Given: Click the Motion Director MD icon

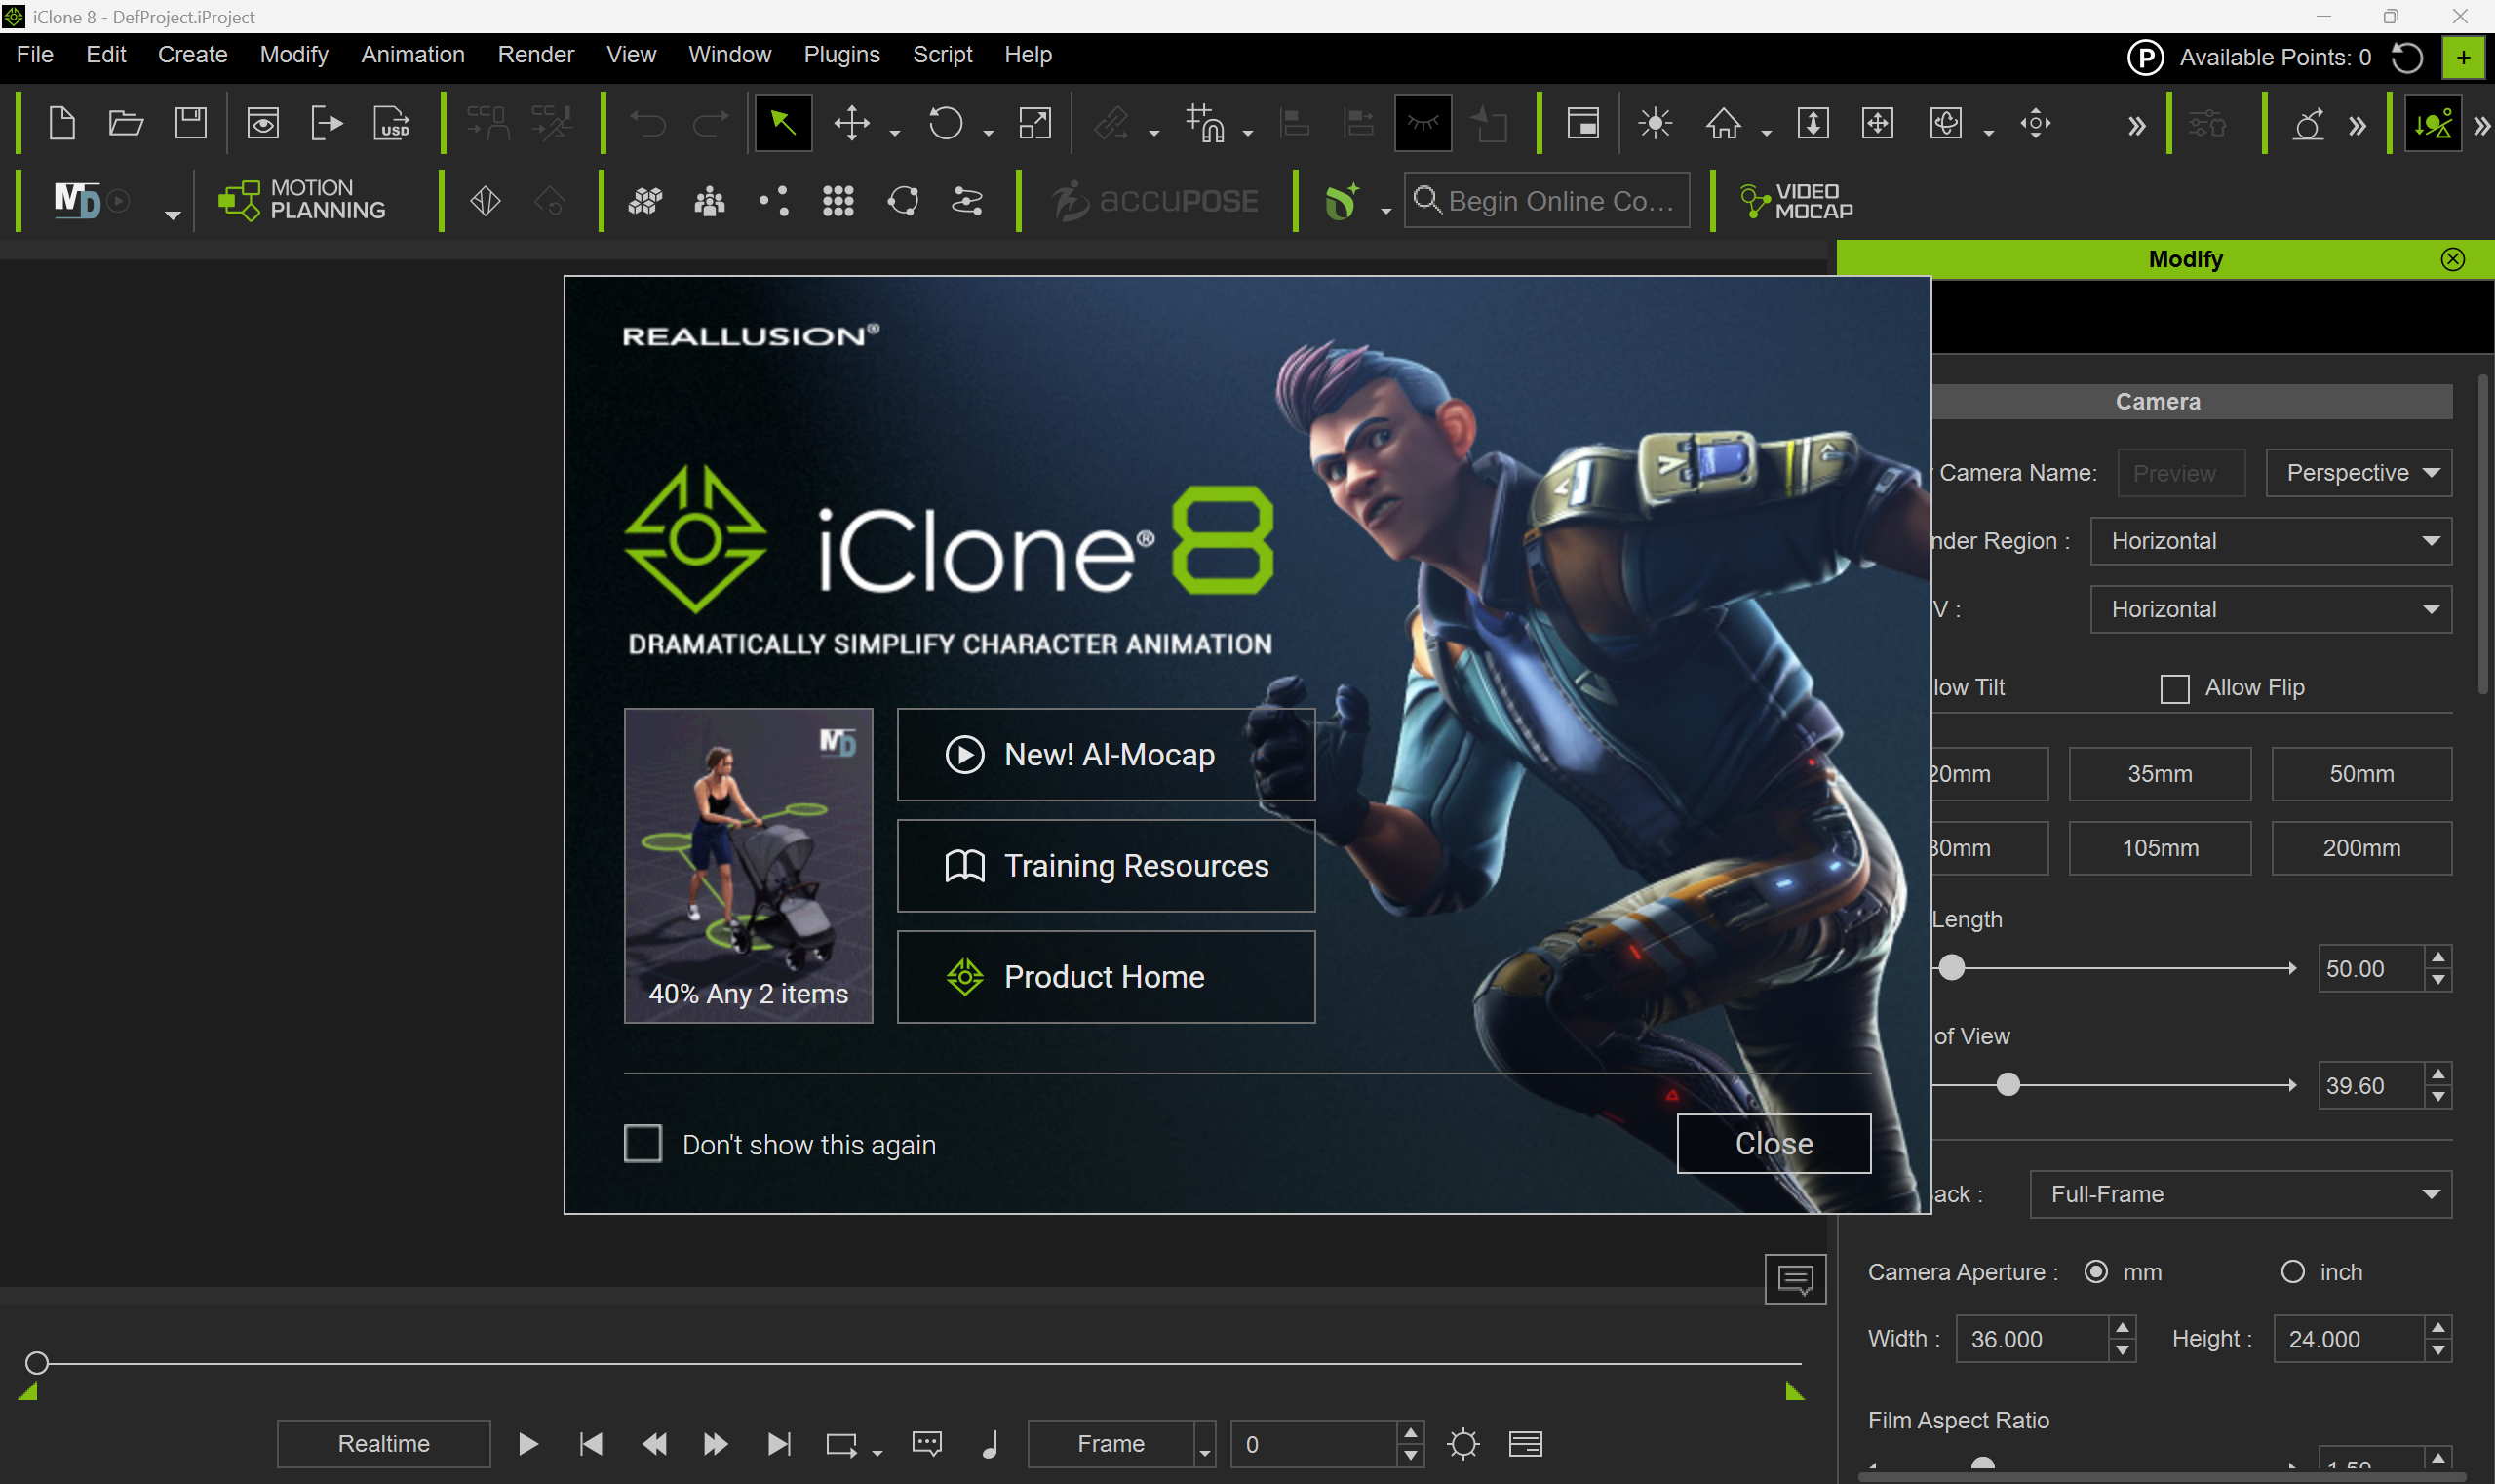Looking at the screenshot, I should click(x=78, y=201).
